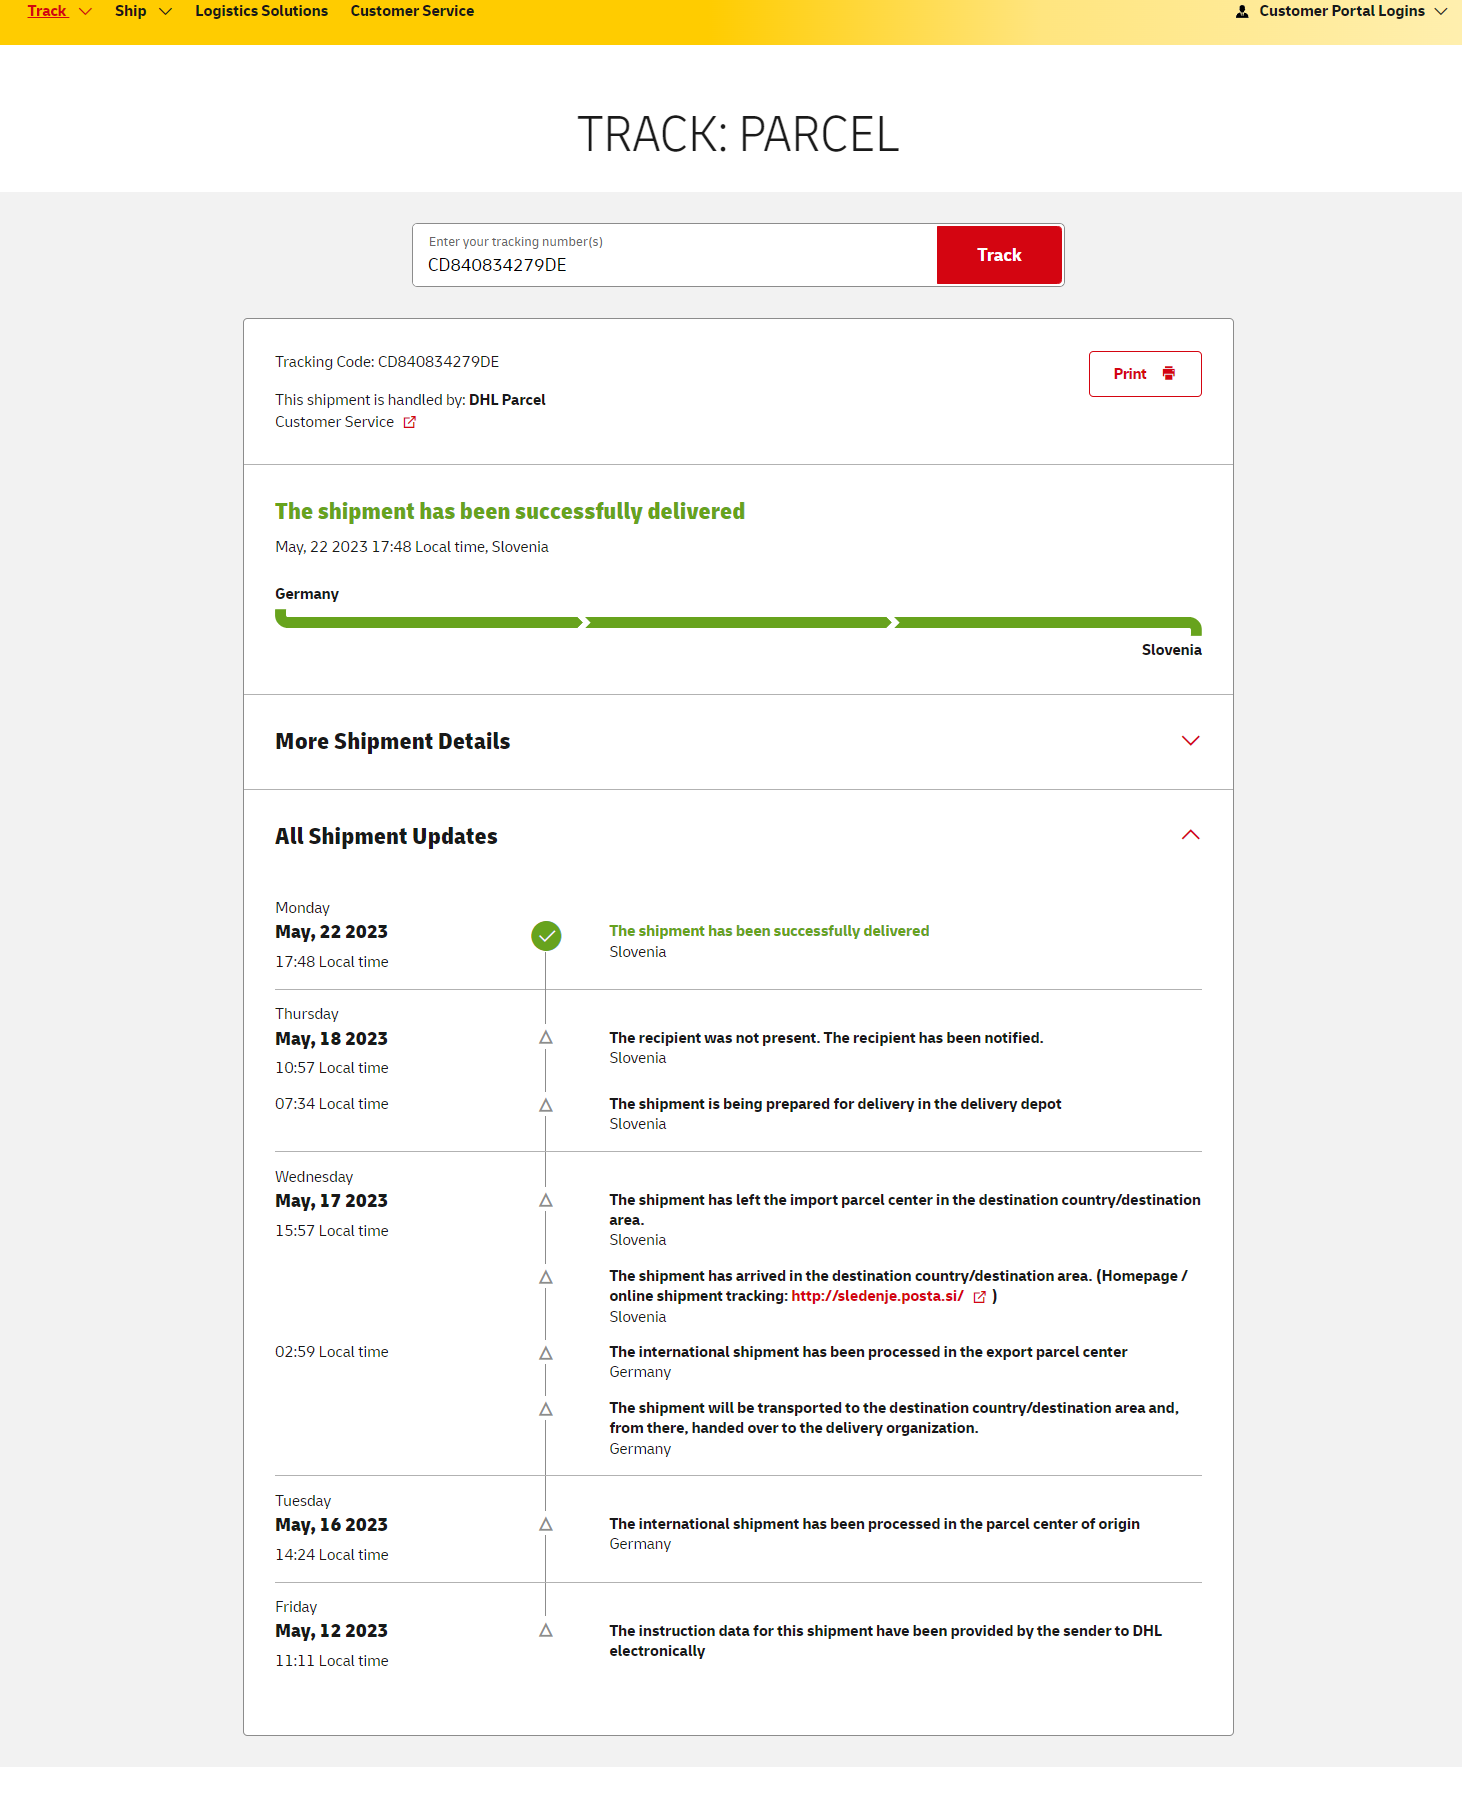Click triangle marker for recipient not present update

pyautogui.click(x=546, y=1038)
